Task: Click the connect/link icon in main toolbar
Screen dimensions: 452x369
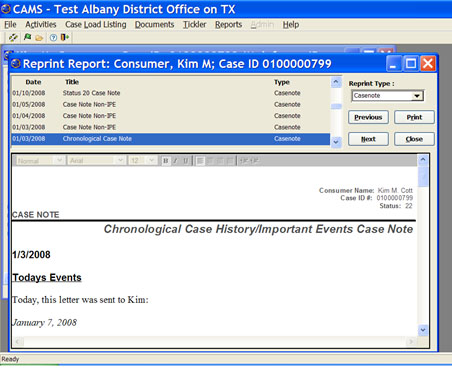Action: click(13, 37)
